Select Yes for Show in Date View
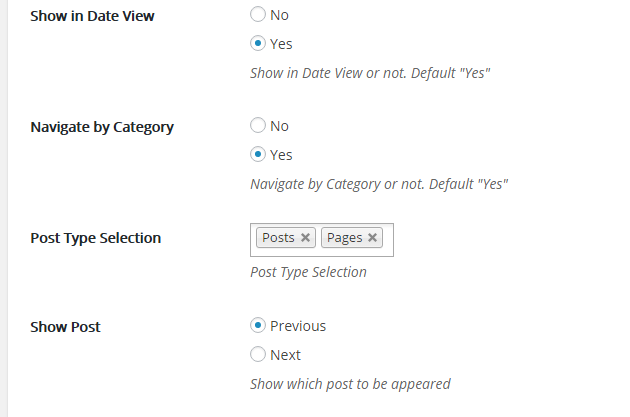 (x=258, y=44)
